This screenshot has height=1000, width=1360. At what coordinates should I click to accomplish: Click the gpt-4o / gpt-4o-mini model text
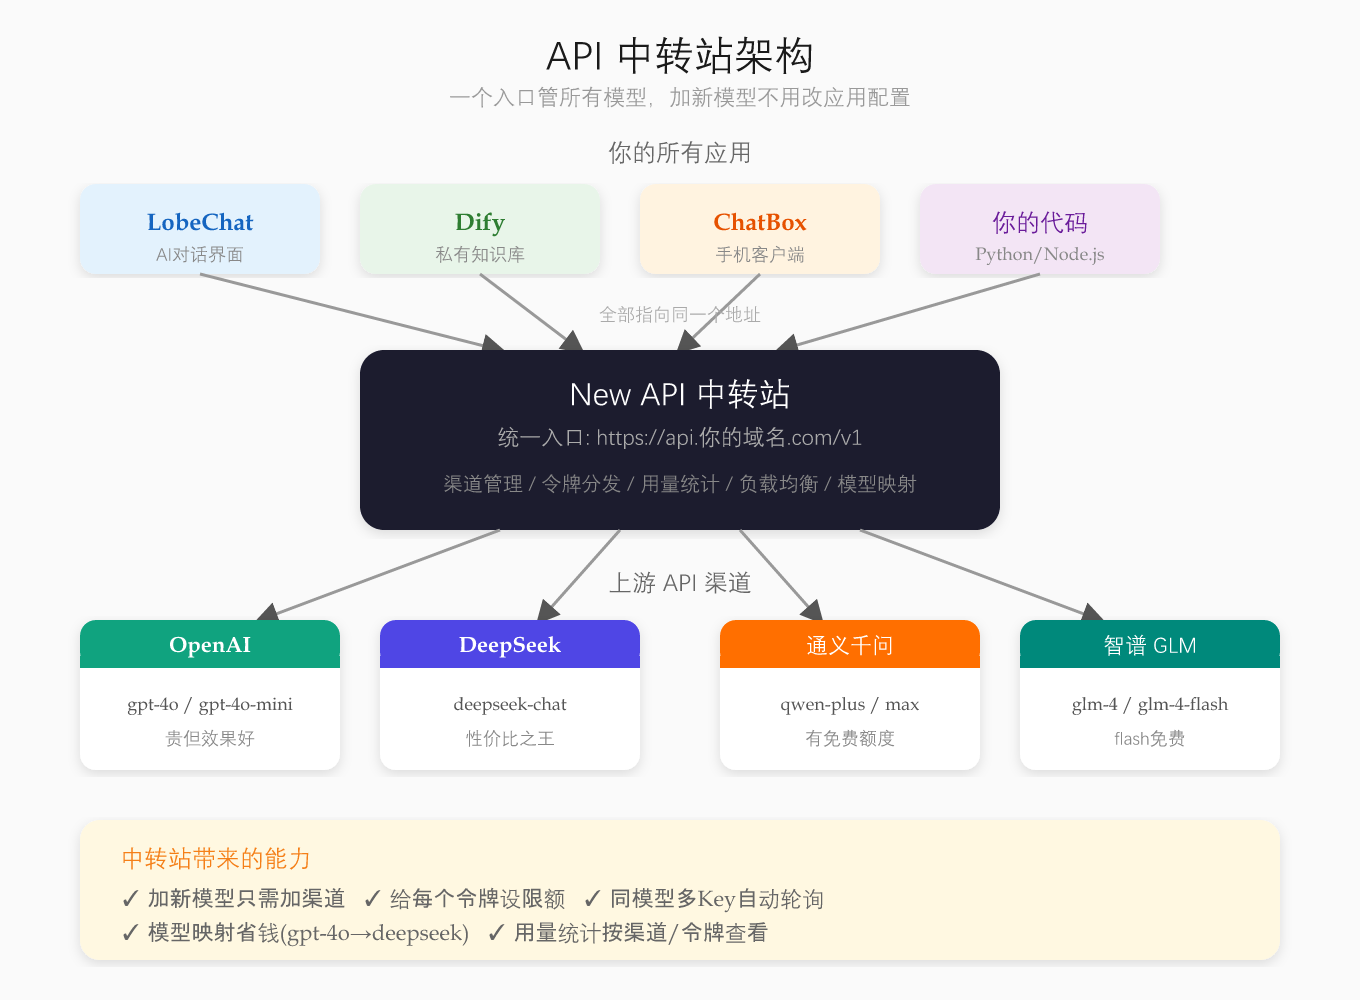[210, 704]
